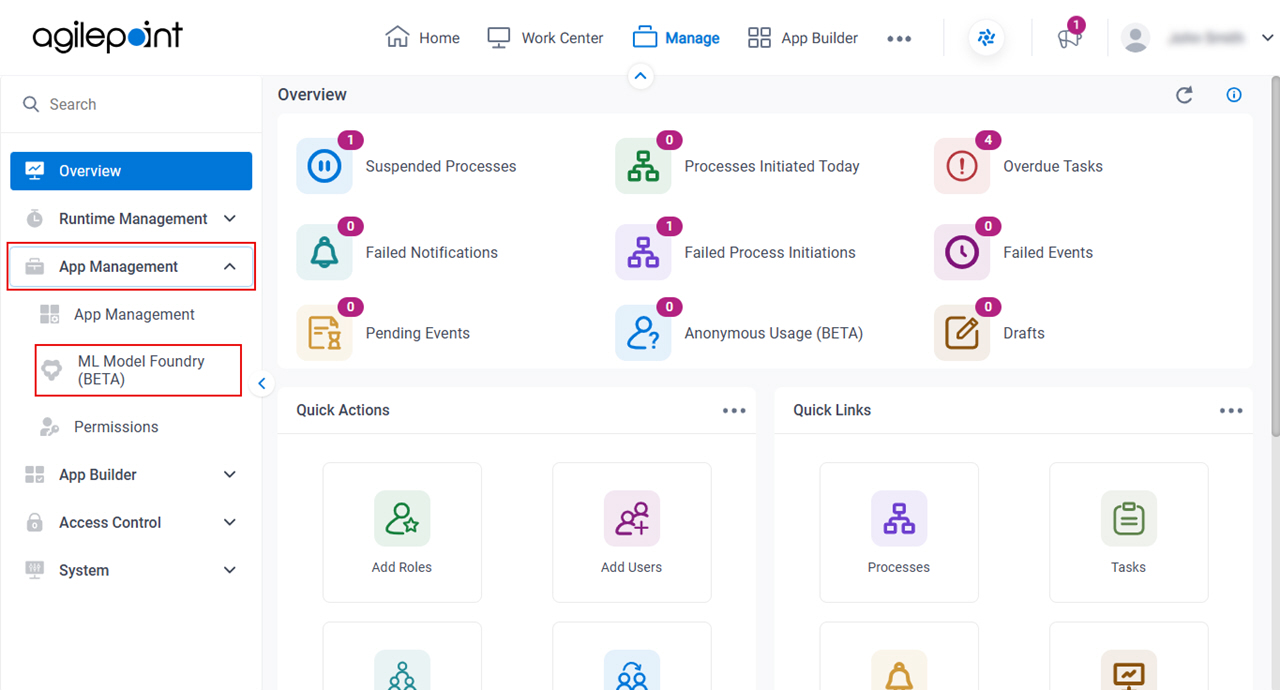Viewport: 1280px width, 690px height.
Task: Open the announcements megaphone icon
Action: 1069,38
